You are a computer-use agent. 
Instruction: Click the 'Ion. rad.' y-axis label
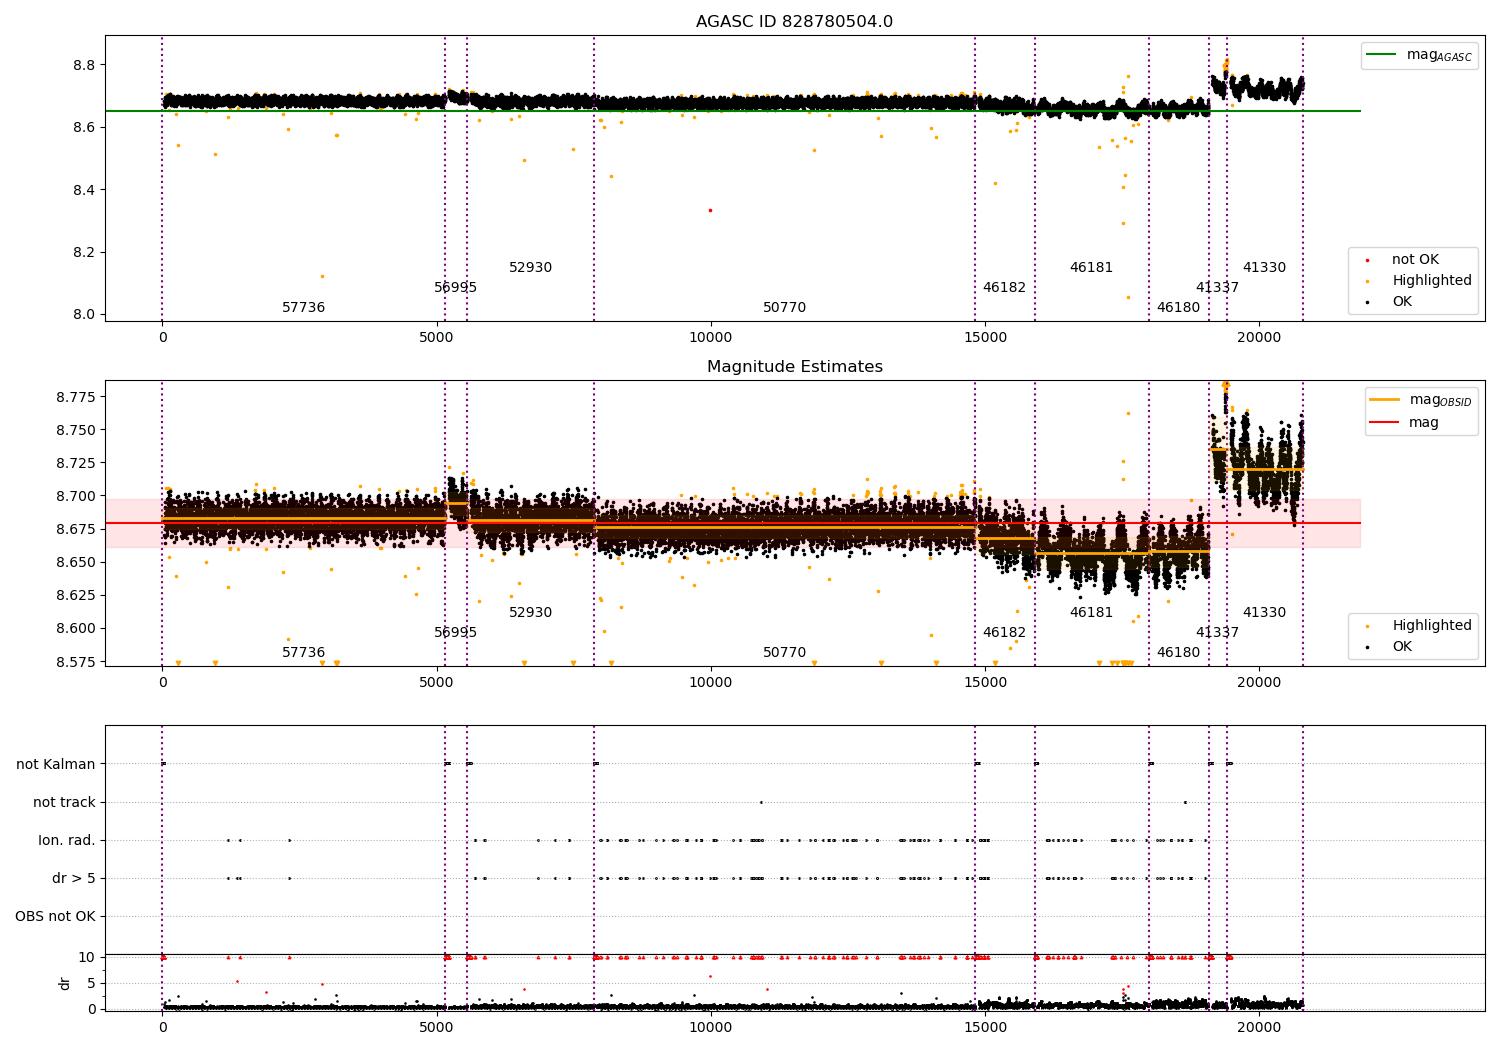point(67,841)
